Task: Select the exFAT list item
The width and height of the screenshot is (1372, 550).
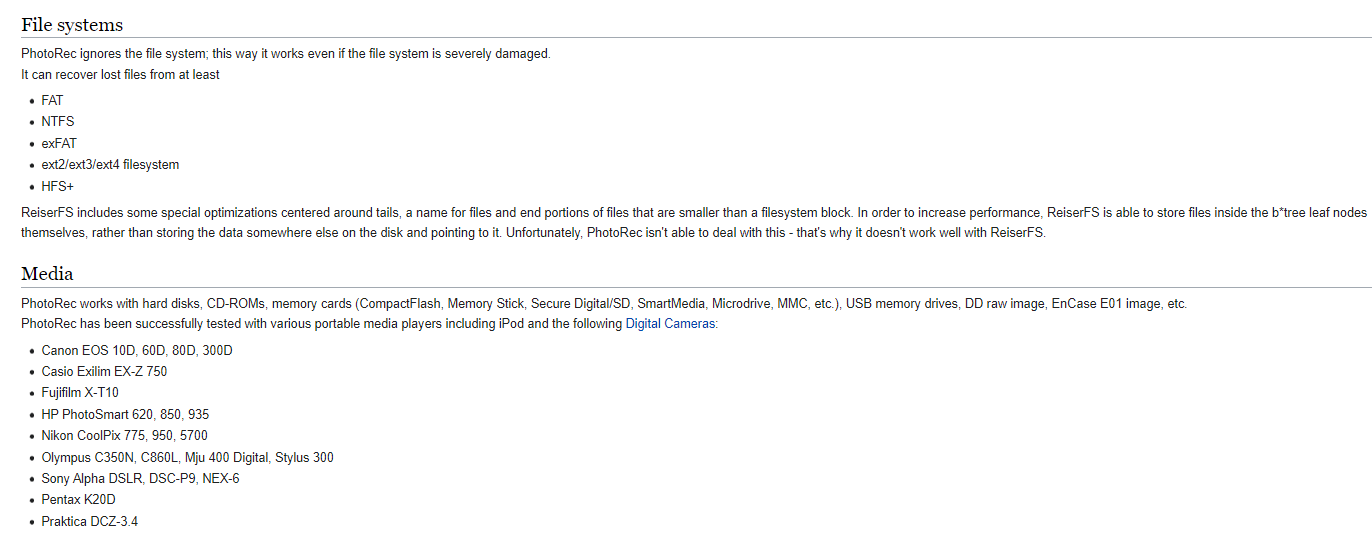Action: pos(59,144)
